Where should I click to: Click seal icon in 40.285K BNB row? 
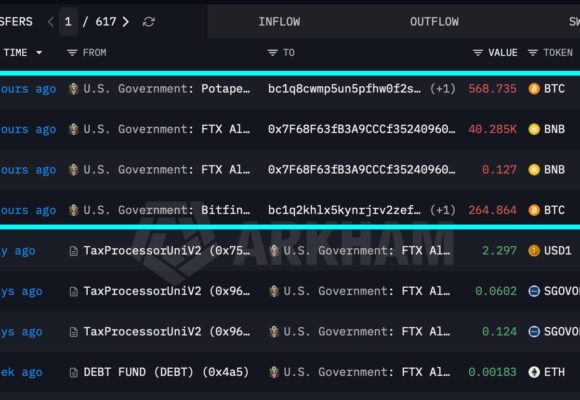74,129
